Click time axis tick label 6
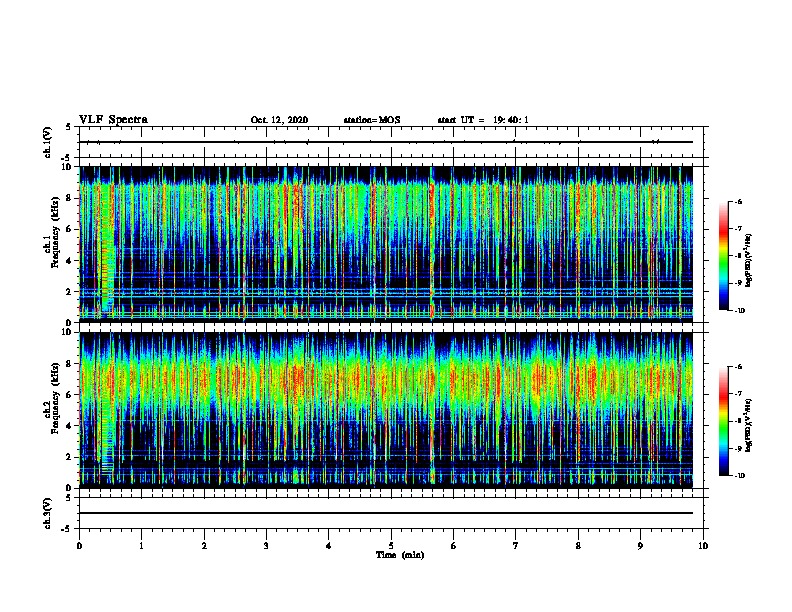This screenshot has width=792, height=612. 454,546
